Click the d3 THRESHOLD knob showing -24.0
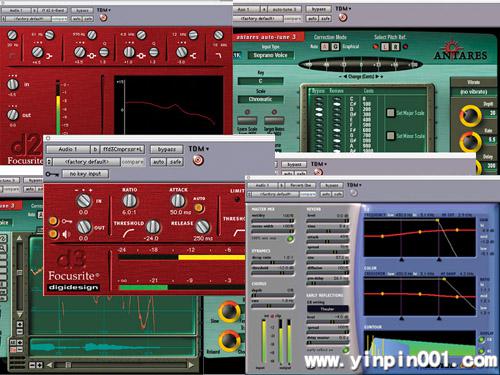Image resolution: width=500 pixels, height=375 pixels. click(x=153, y=227)
